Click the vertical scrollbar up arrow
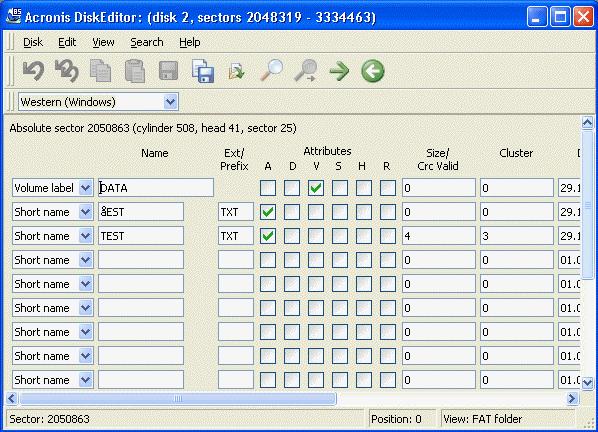The image size is (598, 432). [x=587, y=123]
